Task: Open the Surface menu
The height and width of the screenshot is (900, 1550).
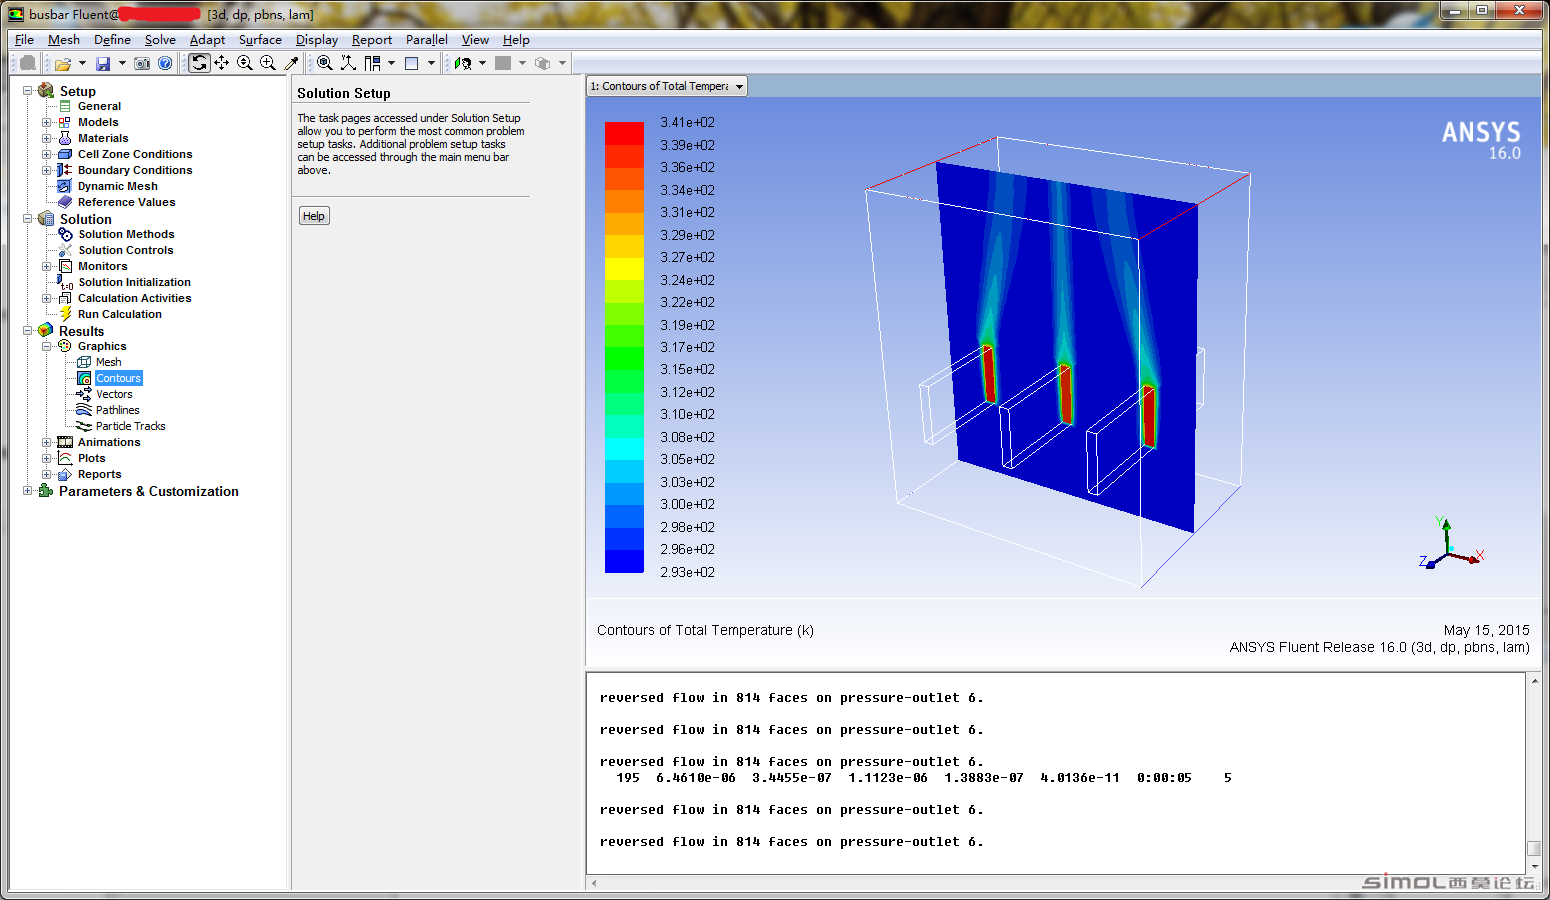Action: tap(260, 40)
